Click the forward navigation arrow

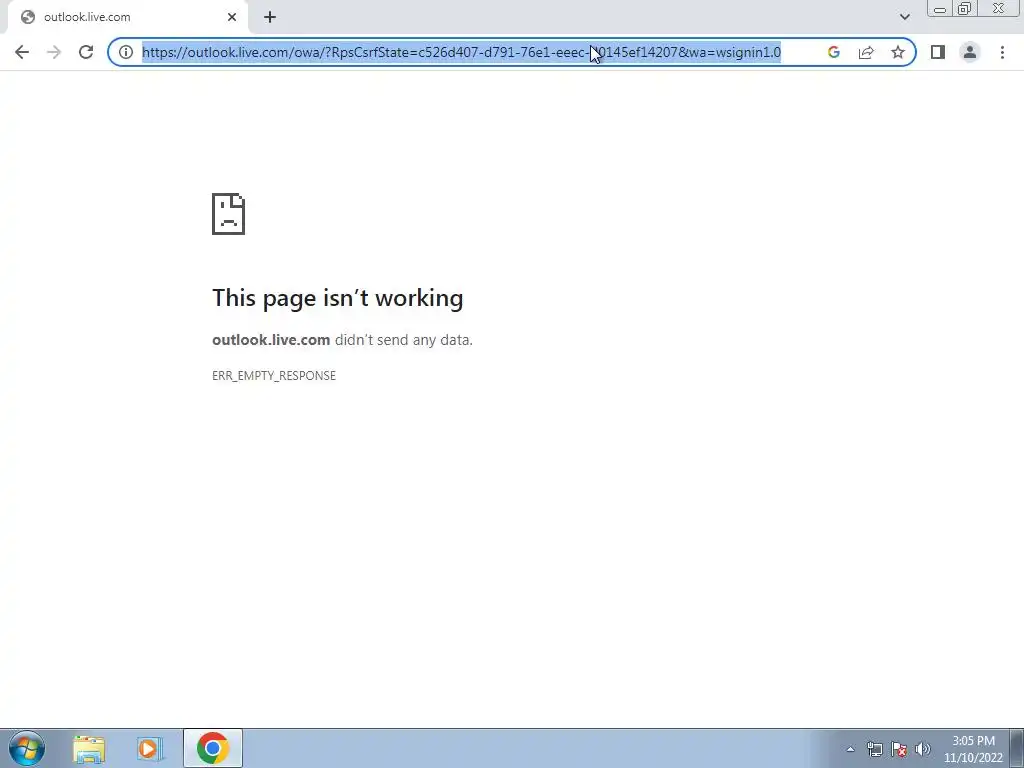click(54, 52)
